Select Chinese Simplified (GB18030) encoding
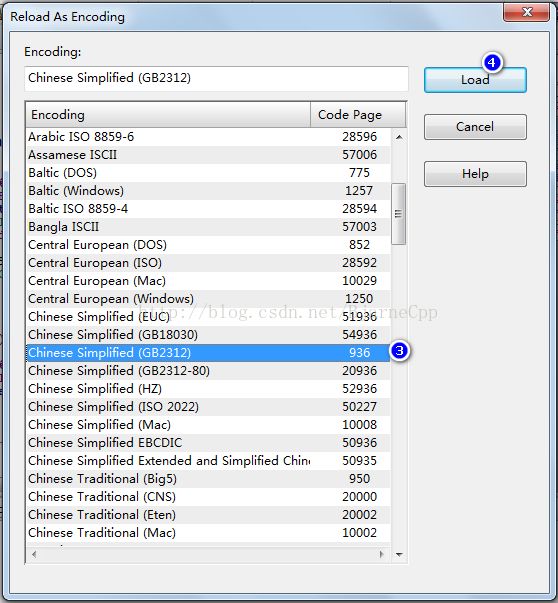The height and width of the screenshot is (603, 558). click(x=208, y=335)
